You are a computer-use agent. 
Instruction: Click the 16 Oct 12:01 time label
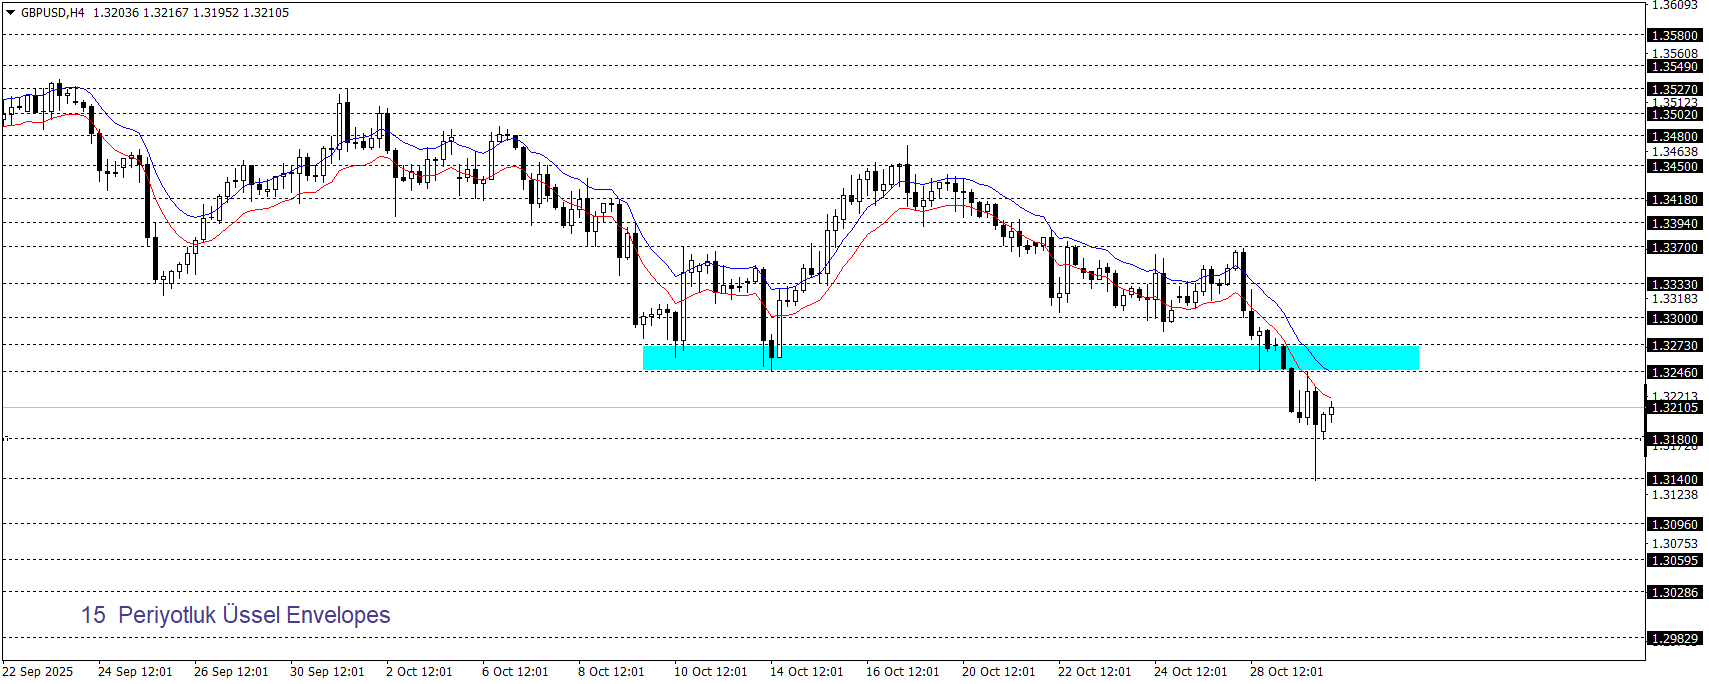(902, 672)
